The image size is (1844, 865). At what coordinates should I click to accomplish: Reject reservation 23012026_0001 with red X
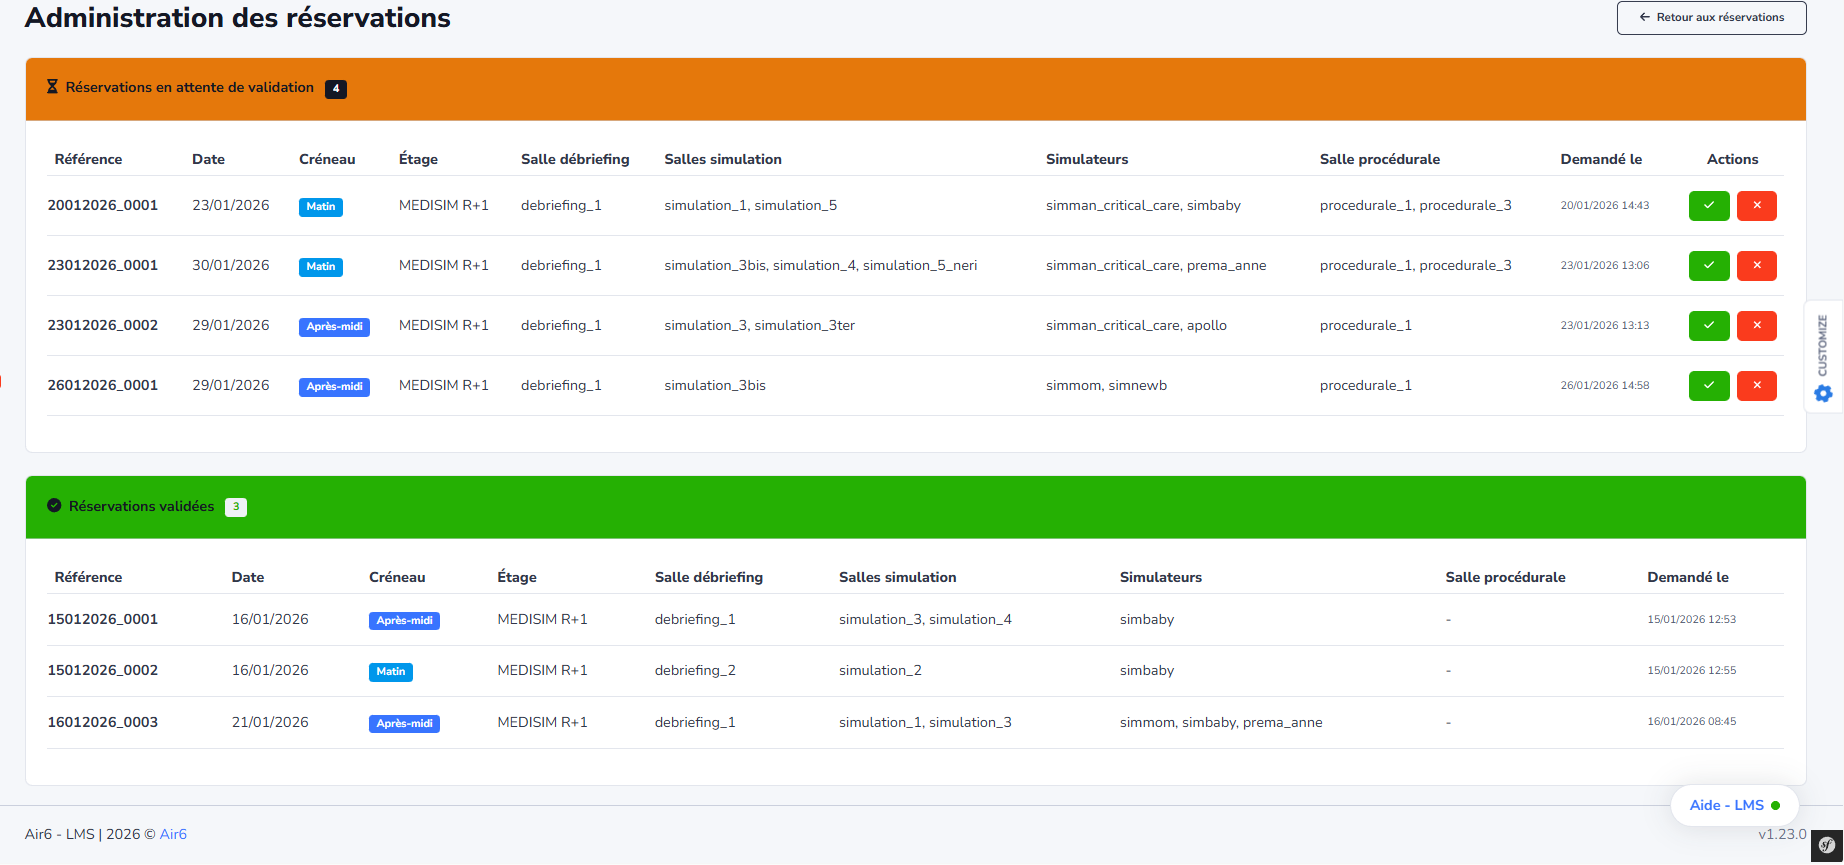pyautogui.click(x=1756, y=266)
